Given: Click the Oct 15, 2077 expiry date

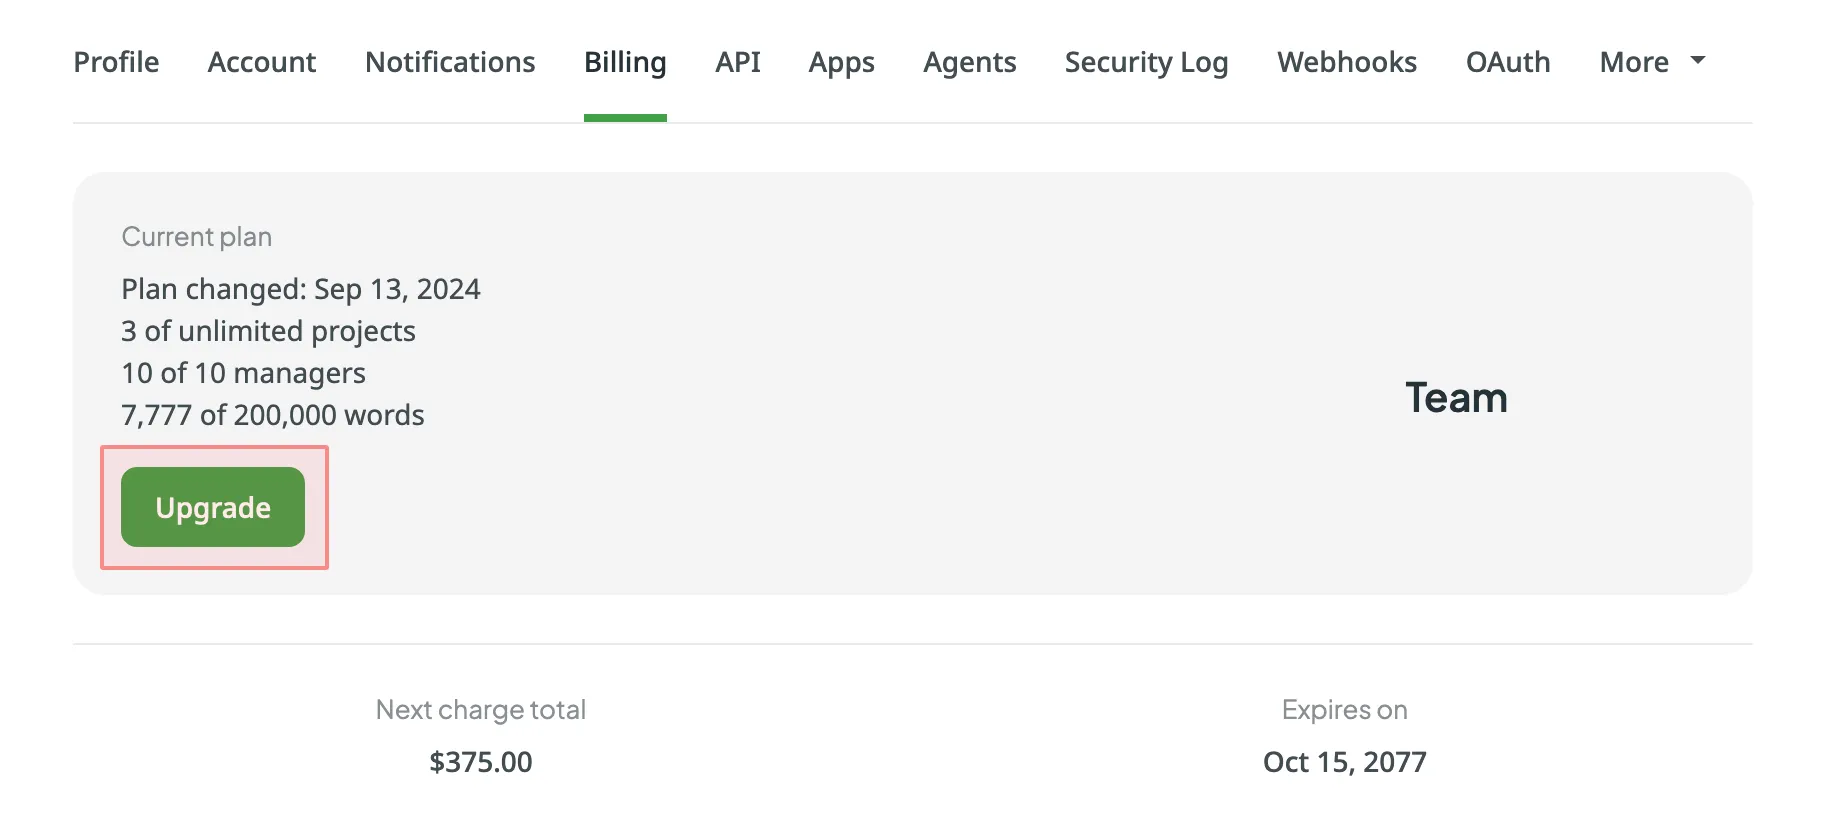Looking at the screenshot, I should pos(1344,762).
